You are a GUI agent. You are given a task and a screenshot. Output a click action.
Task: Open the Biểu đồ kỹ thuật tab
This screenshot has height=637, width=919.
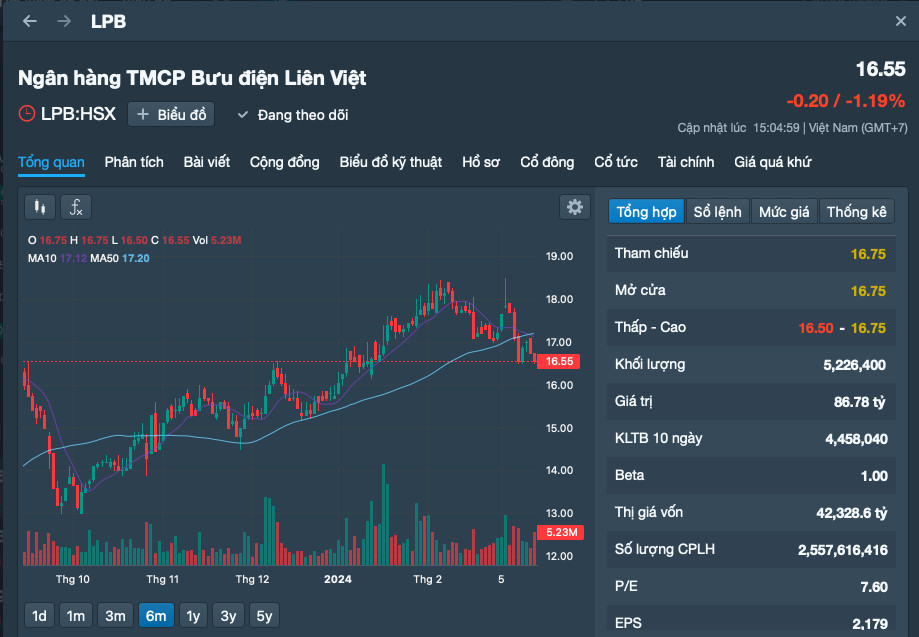(390, 162)
